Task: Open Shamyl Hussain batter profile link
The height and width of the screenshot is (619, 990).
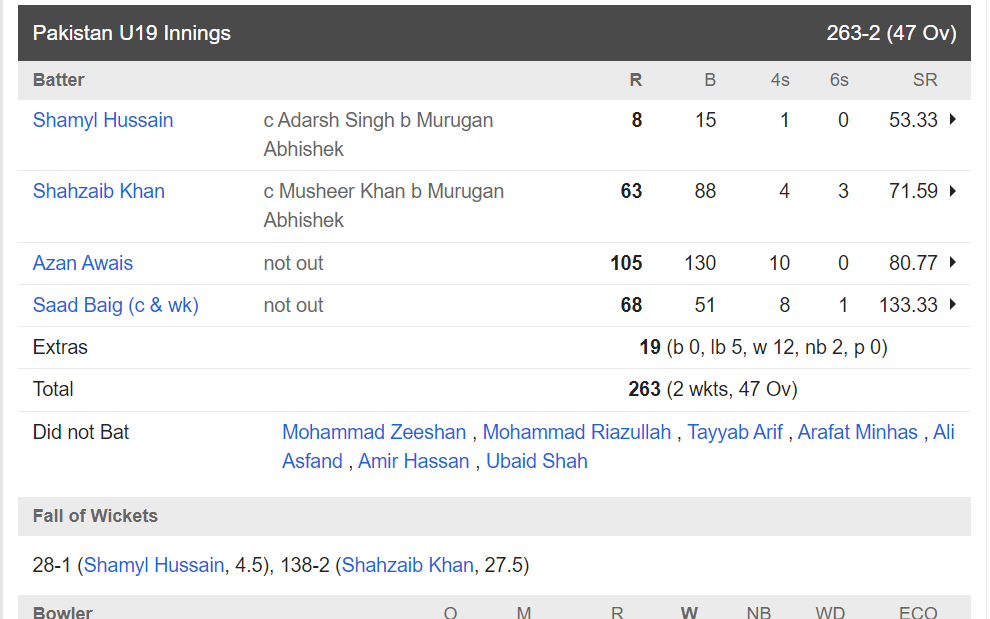Action: coord(103,120)
